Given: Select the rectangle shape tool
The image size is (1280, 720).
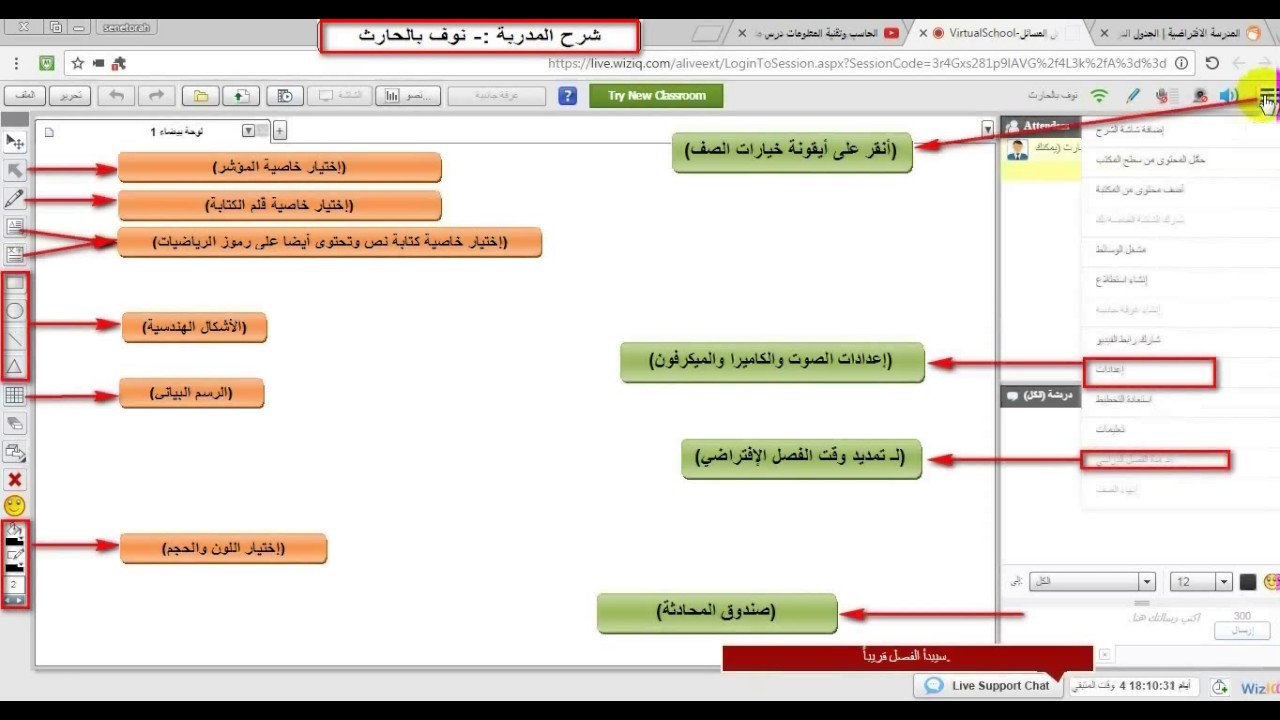Looking at the screenshot, I should (15, 284).
